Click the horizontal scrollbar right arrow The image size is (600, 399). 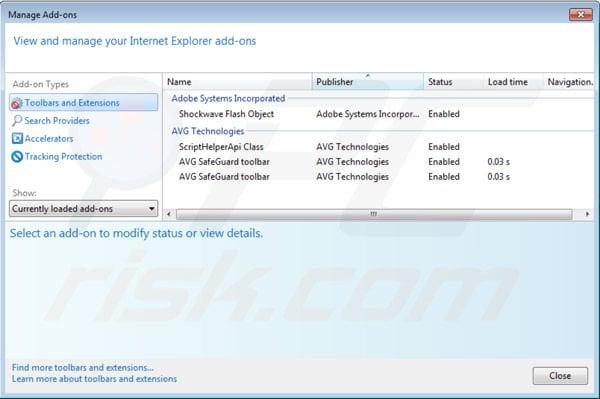coord(587,214)
